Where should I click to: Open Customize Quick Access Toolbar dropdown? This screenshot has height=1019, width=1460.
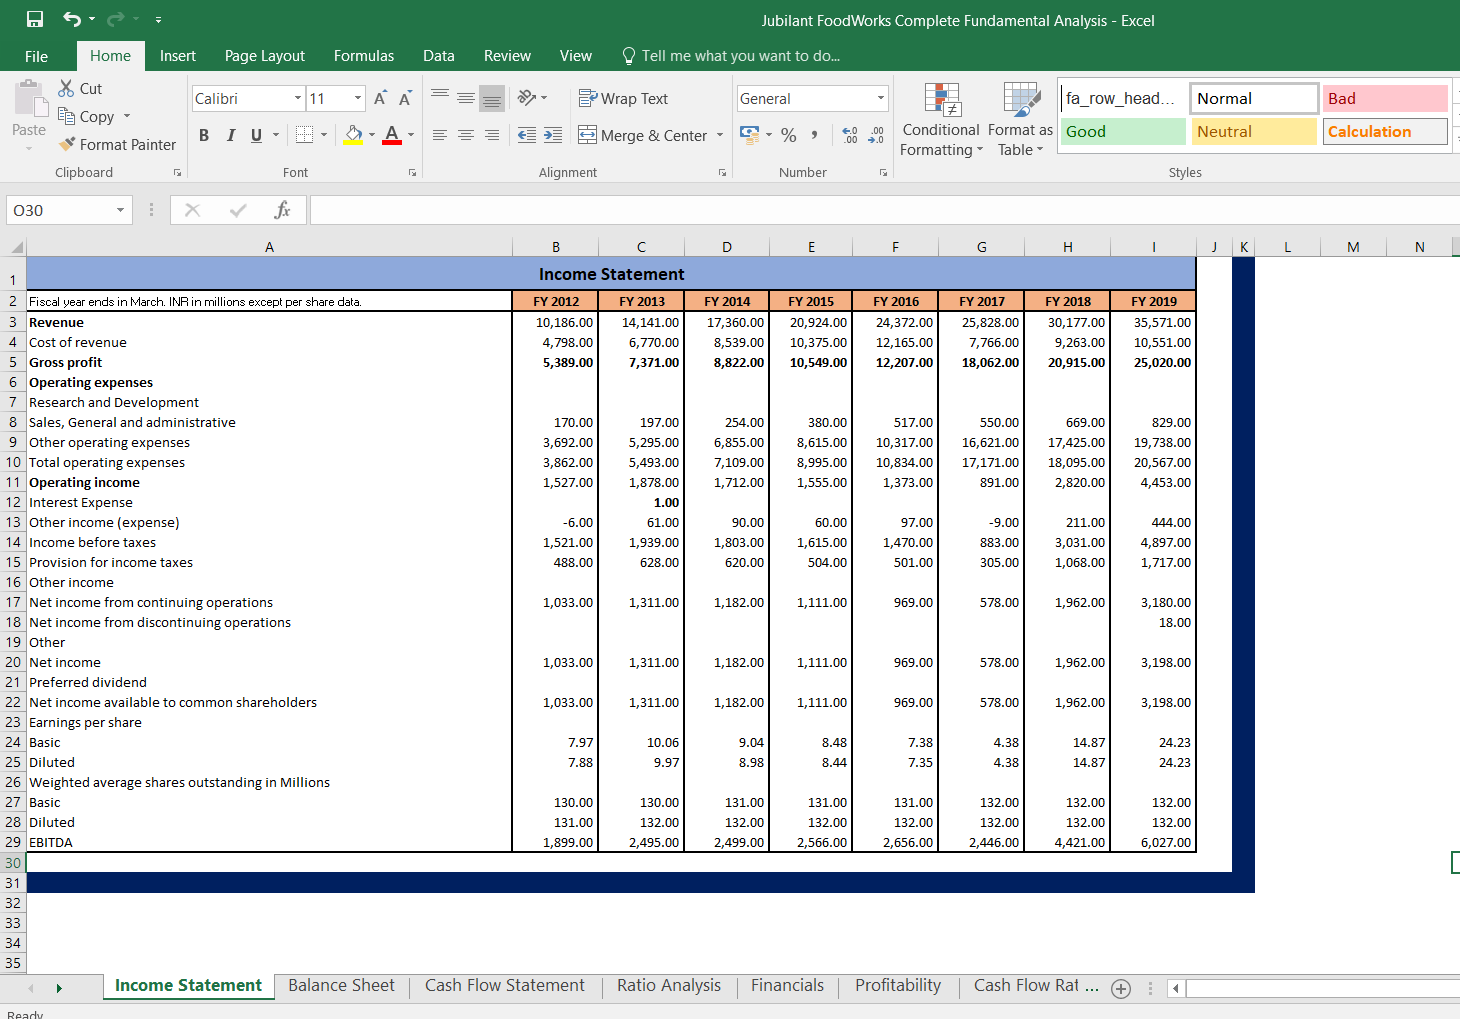pos(158,20)
